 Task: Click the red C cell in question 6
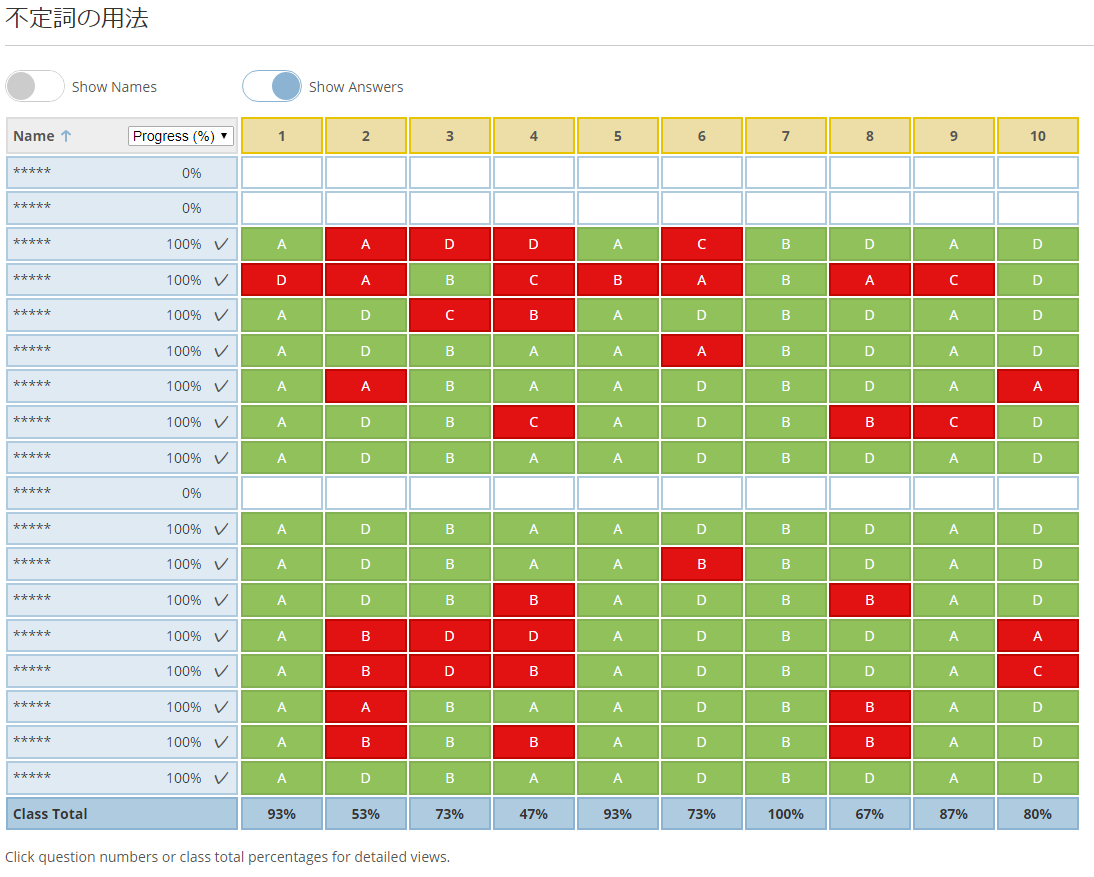(x=702, y=244)
